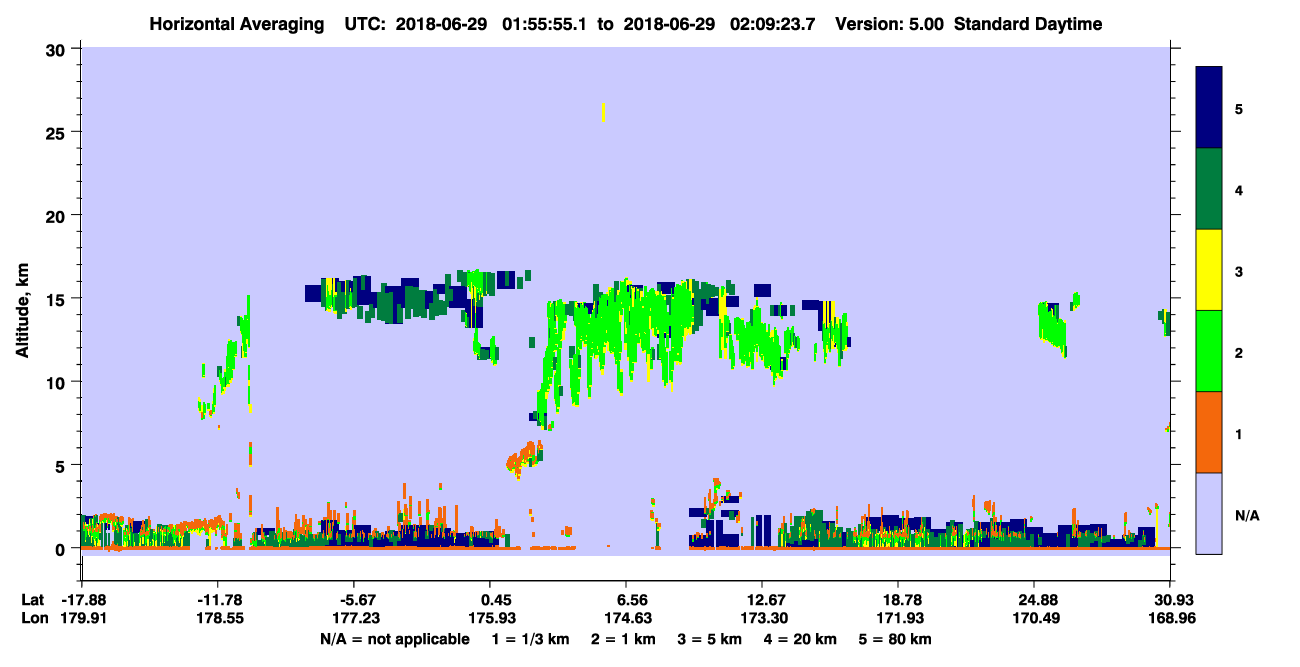Viewport: 1300px width, 667px height.
Task: Click the 'Lon' axis row label
Action: coord(33,619)
